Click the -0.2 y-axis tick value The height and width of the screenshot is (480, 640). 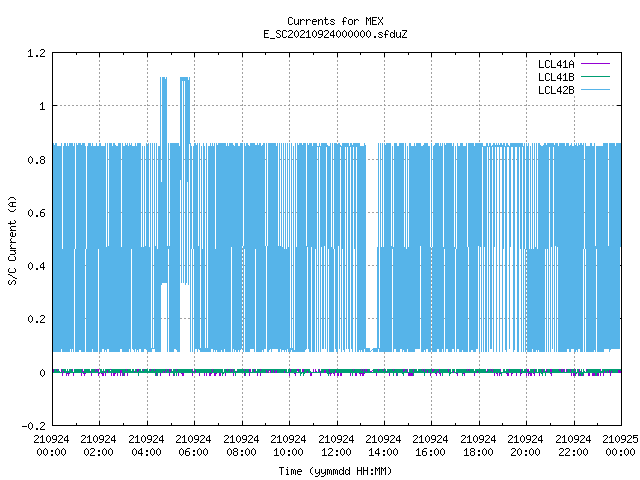point(33,426)
